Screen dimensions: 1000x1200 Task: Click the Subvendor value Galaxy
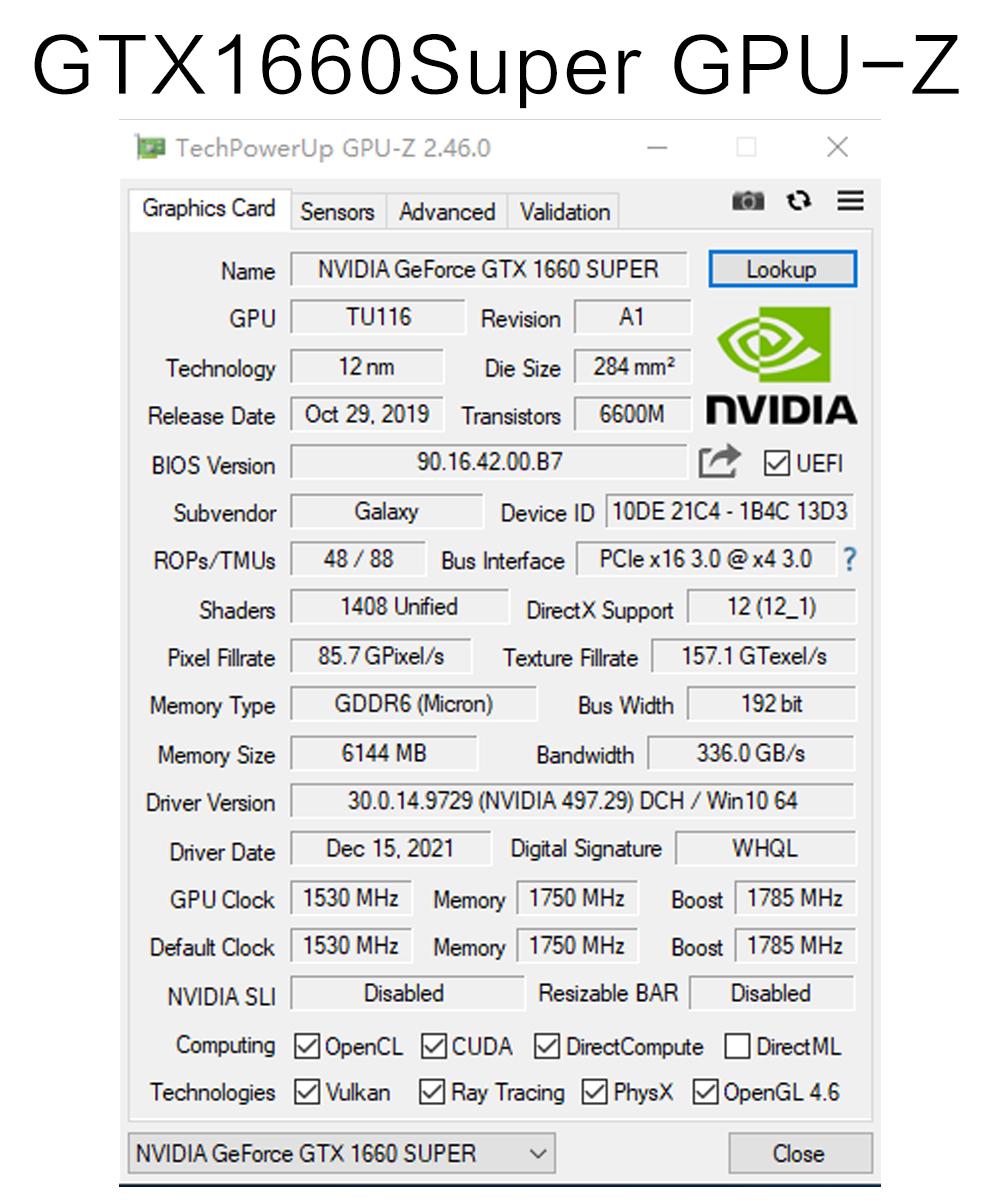[x=386, y=511]
